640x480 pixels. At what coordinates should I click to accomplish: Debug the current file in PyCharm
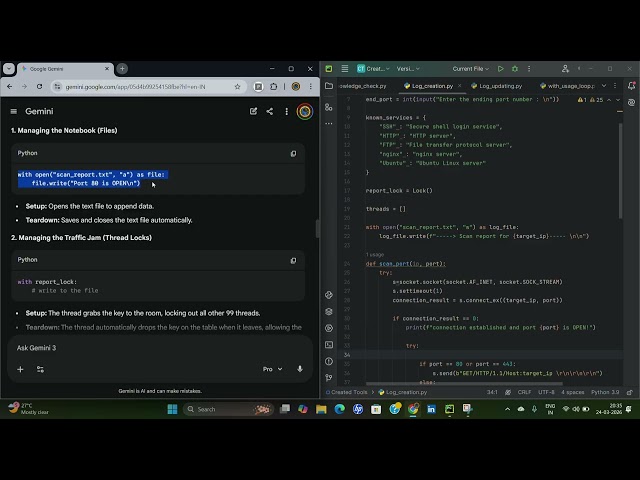coord(515,69)
